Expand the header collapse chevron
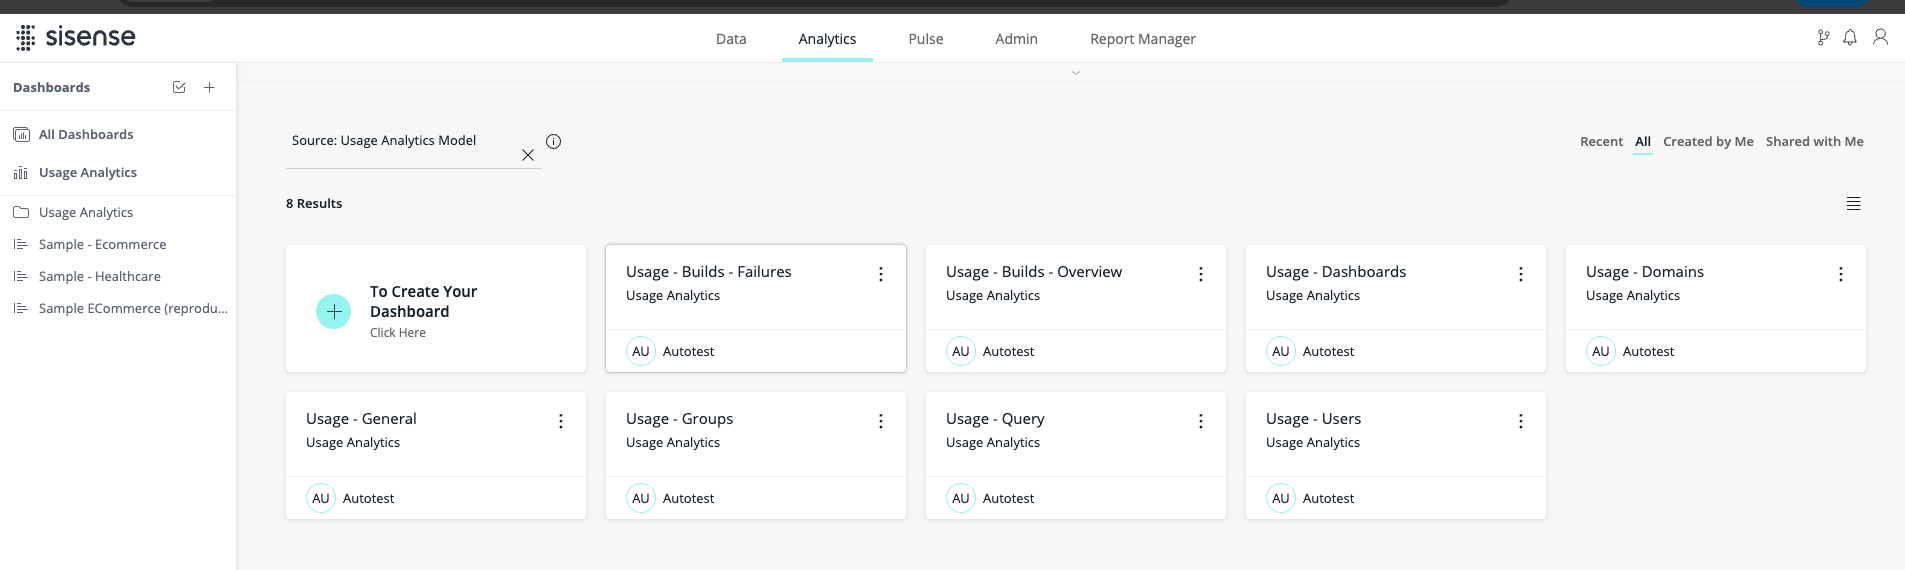Screen dimensions: 1905x570 1075,73
